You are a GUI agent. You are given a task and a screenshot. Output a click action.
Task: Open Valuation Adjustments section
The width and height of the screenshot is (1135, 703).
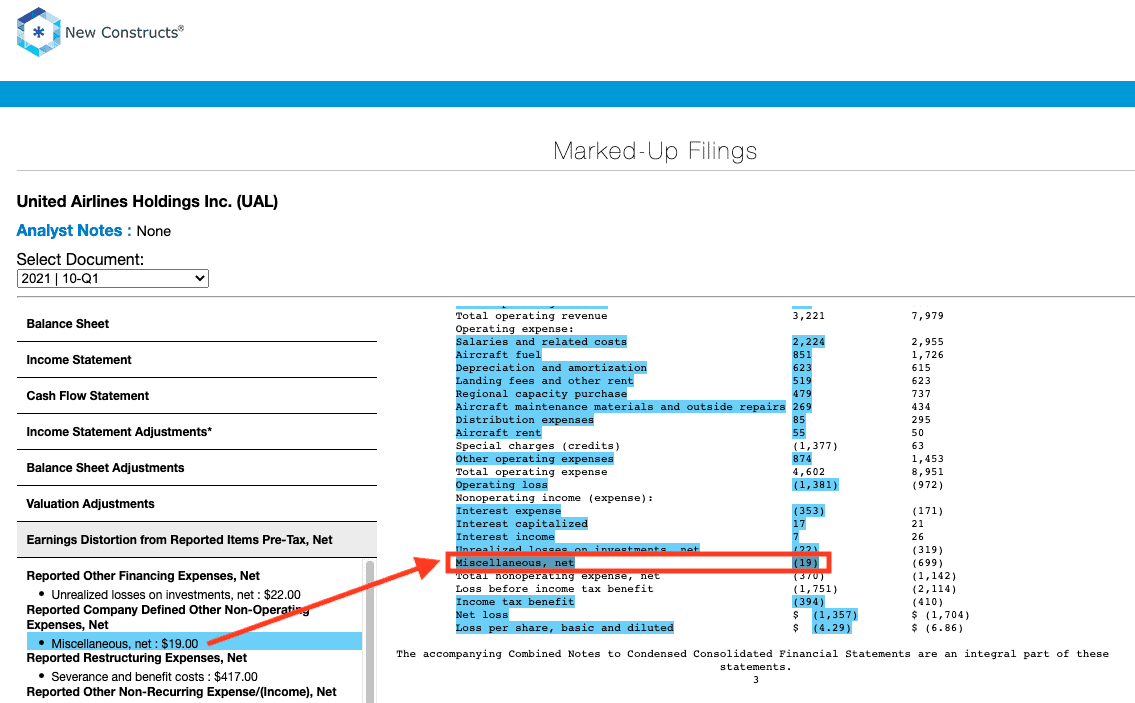coord(197,504)
